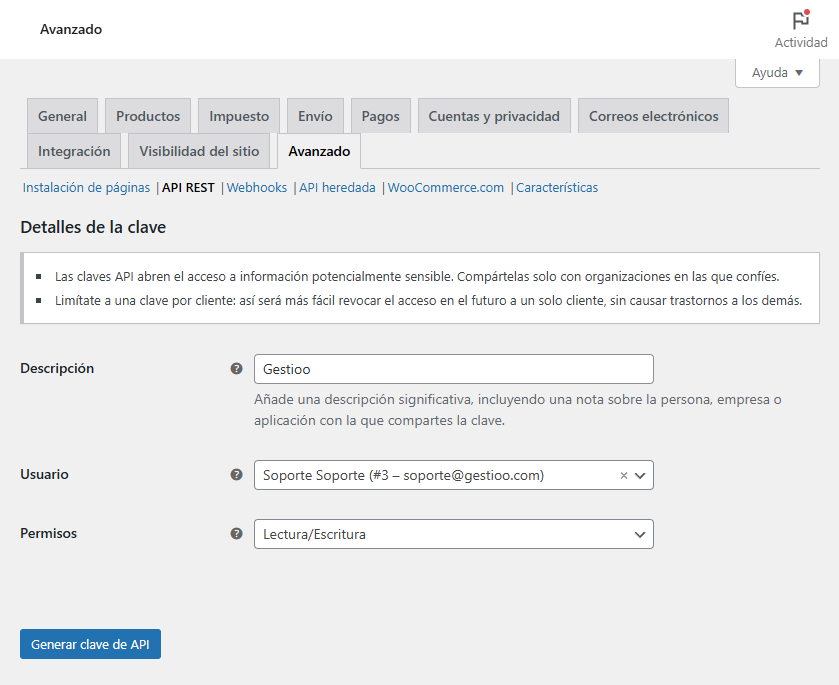Switch to Visibilidad del sitio tab

199,152
